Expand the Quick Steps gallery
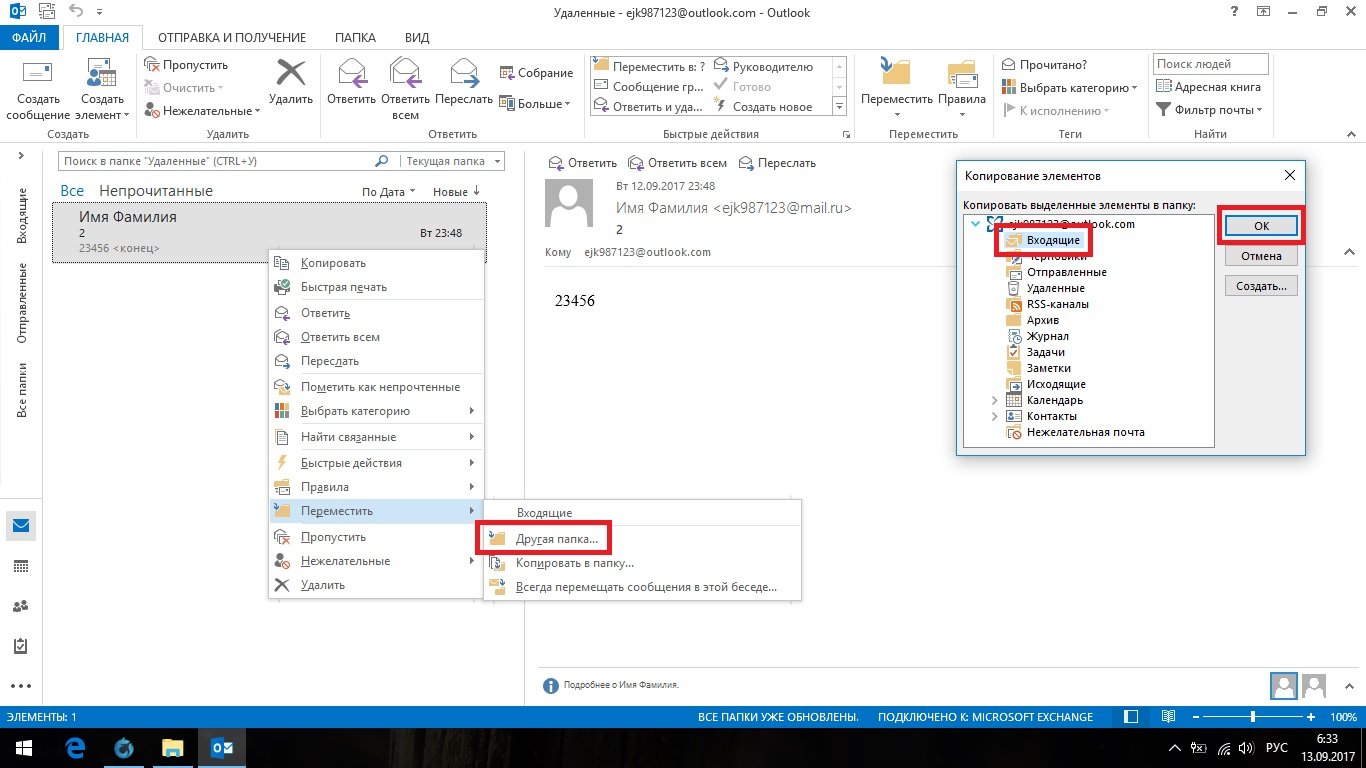The width and height of the screenshot is (1366, 768). tap(840, 107)
